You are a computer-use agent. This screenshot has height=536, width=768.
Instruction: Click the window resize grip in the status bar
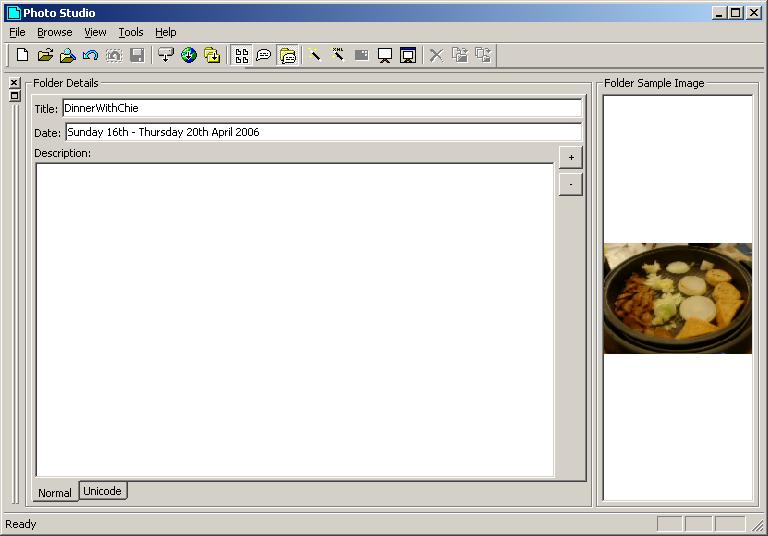[757, 525]
